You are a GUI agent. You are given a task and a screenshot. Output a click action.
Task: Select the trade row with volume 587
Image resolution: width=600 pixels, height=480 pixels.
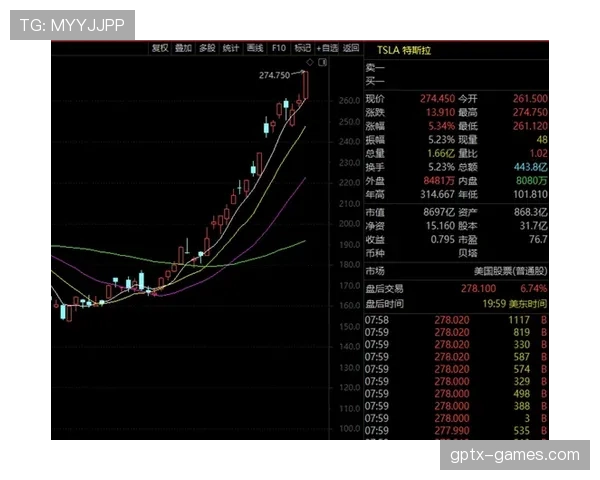click(456, 357)
